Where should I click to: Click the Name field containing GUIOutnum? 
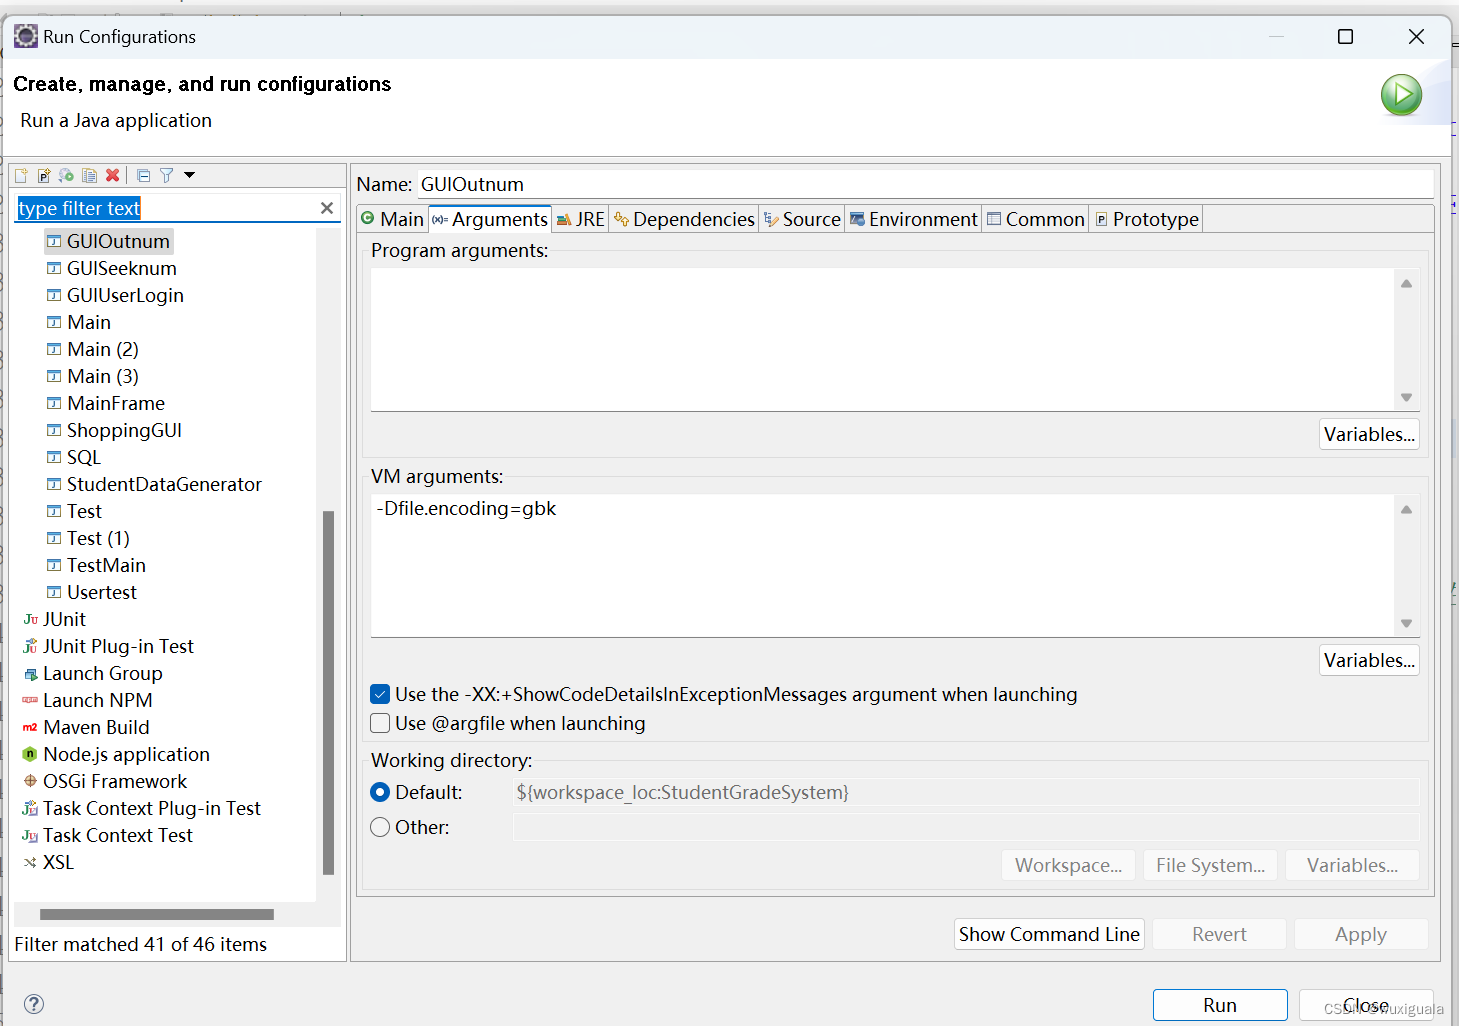(925, 184)
